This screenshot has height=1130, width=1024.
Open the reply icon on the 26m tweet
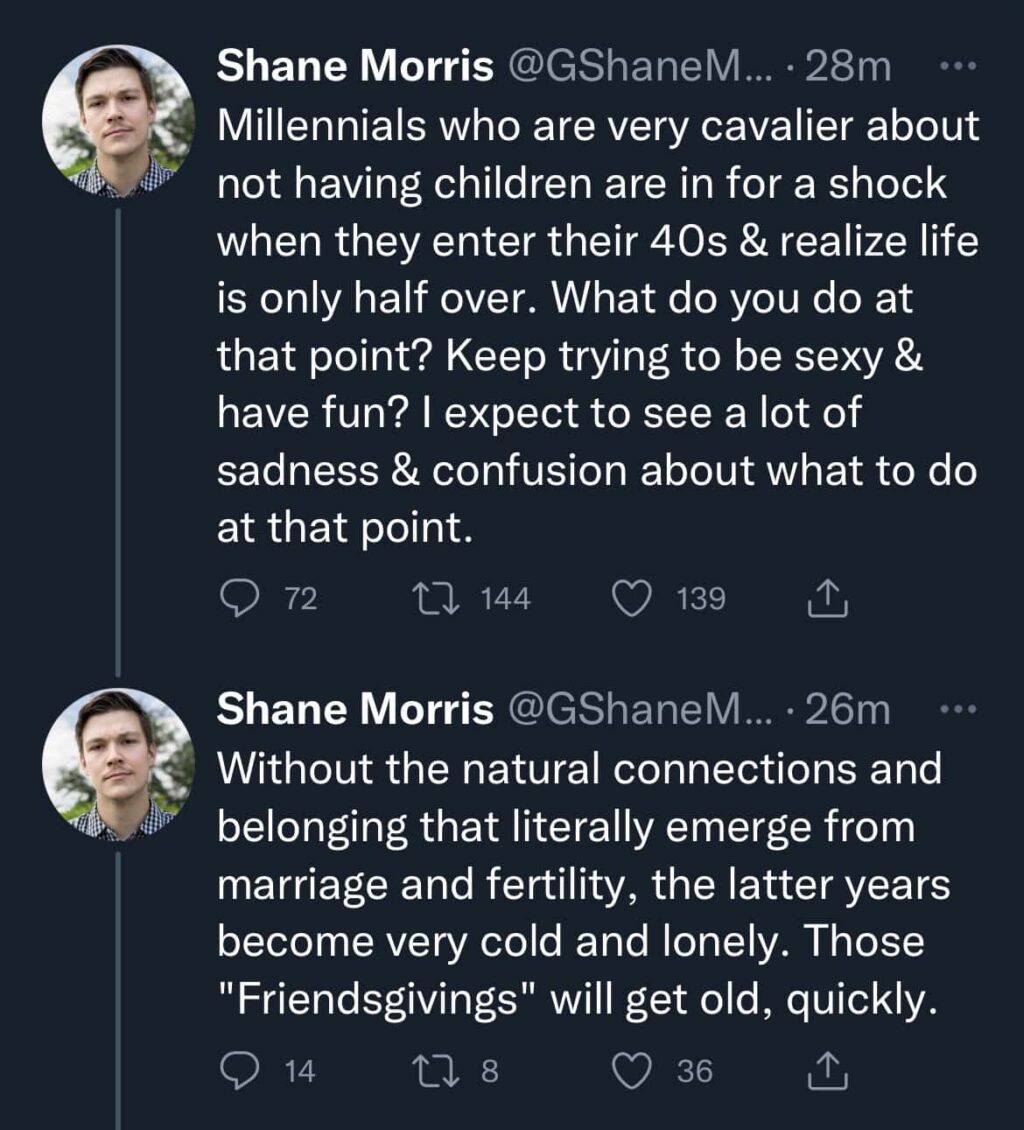point(239,1069)
